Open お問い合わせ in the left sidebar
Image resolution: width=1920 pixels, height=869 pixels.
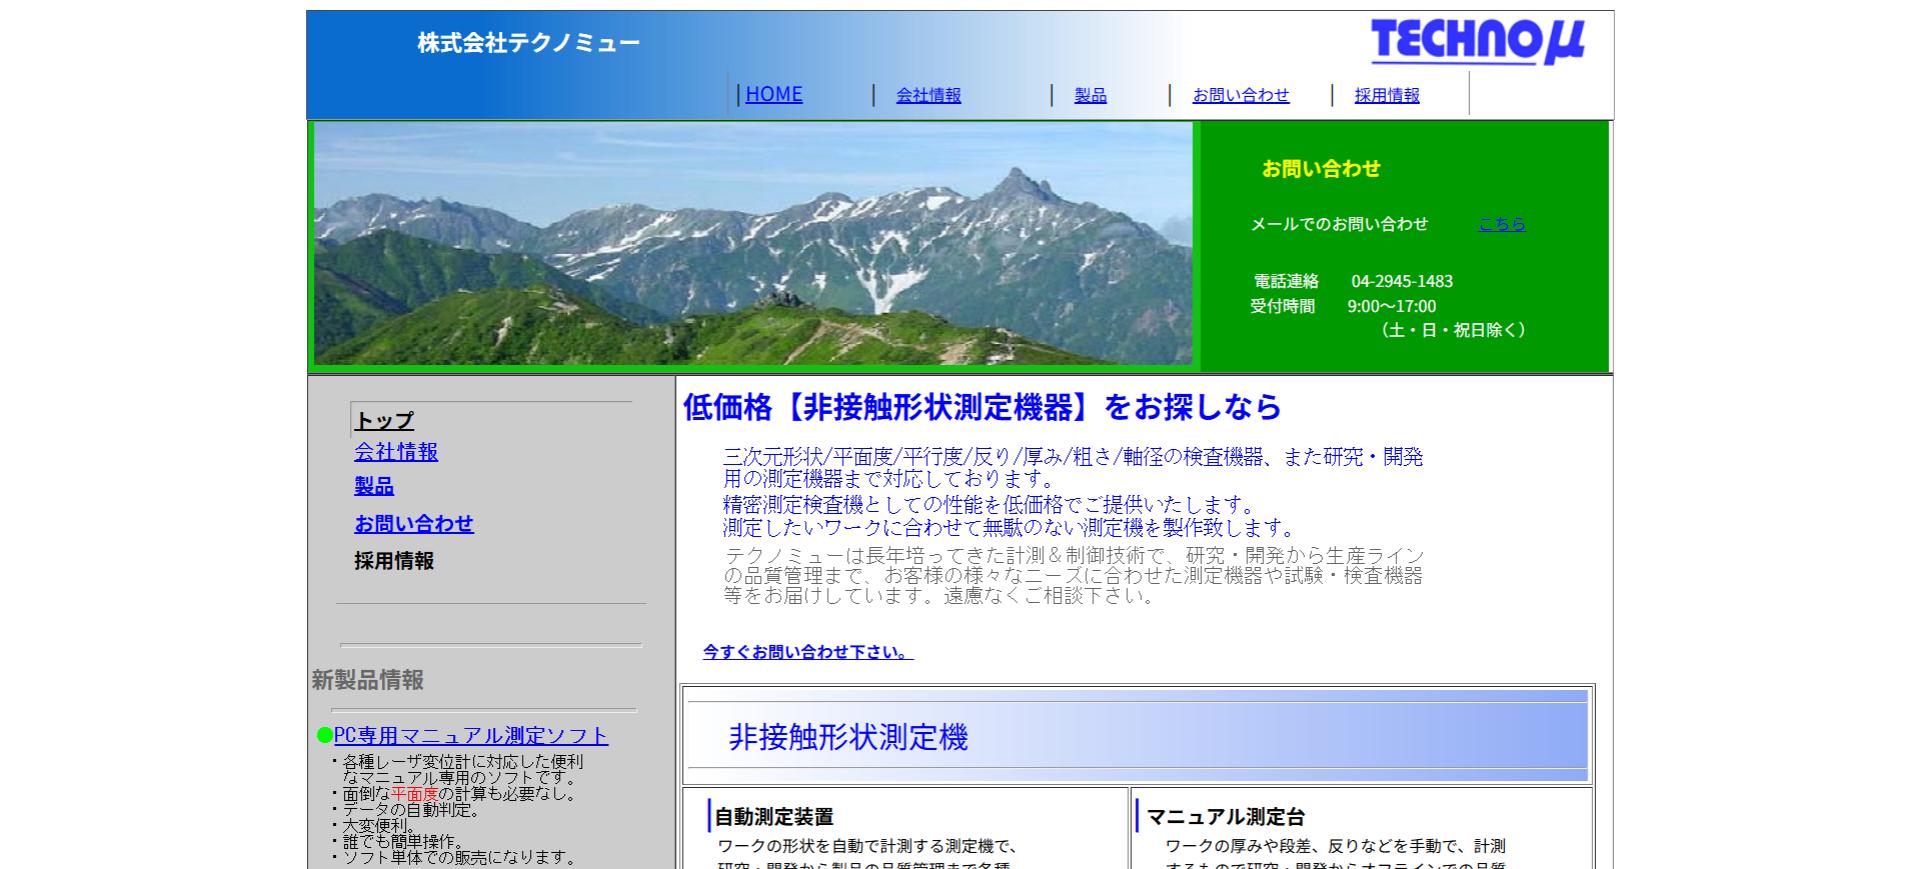click(x=414, y=523)
